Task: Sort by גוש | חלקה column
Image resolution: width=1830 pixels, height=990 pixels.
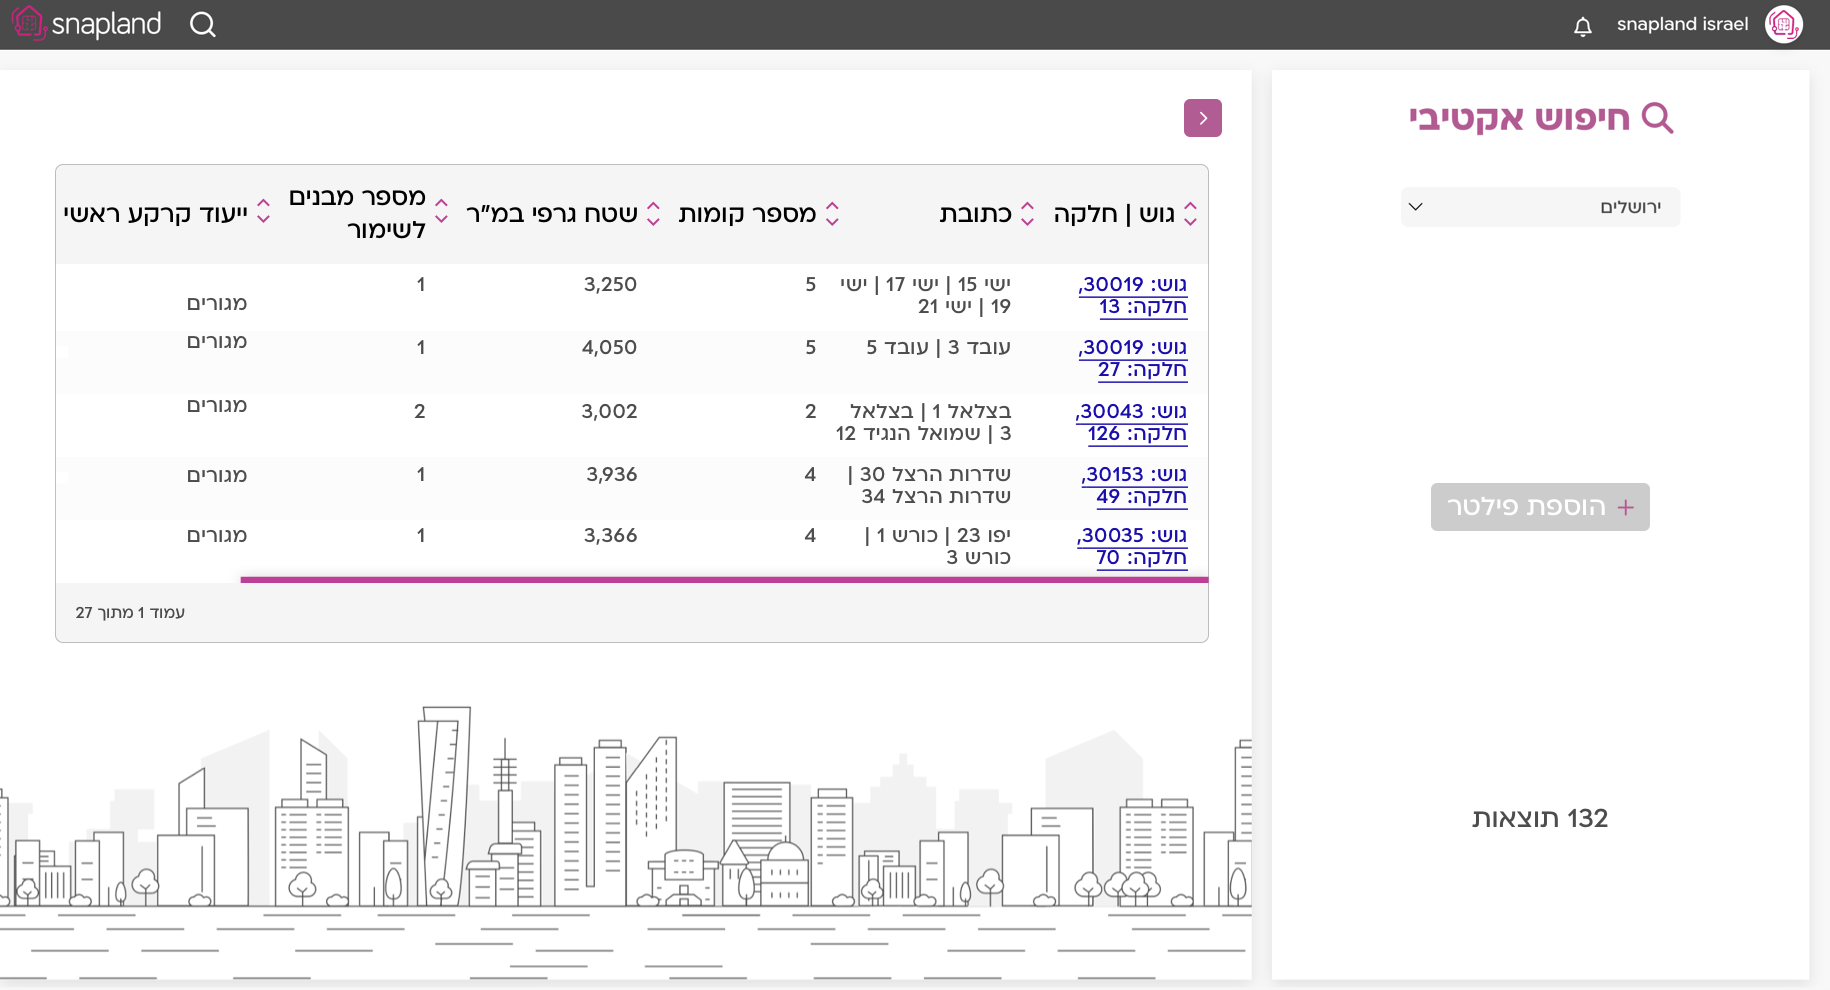Action: tap(1190, 213)
